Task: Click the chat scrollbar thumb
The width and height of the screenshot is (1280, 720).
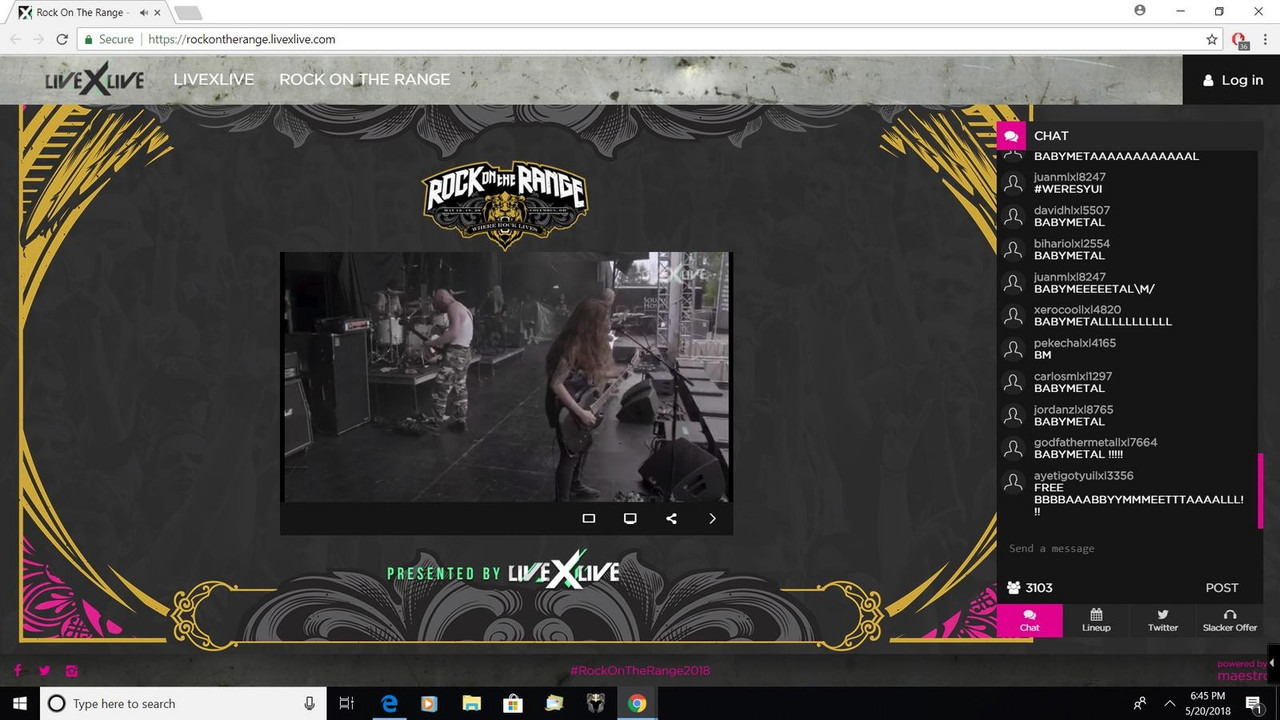Action: pyautogui.click(x=1260, y=491)
